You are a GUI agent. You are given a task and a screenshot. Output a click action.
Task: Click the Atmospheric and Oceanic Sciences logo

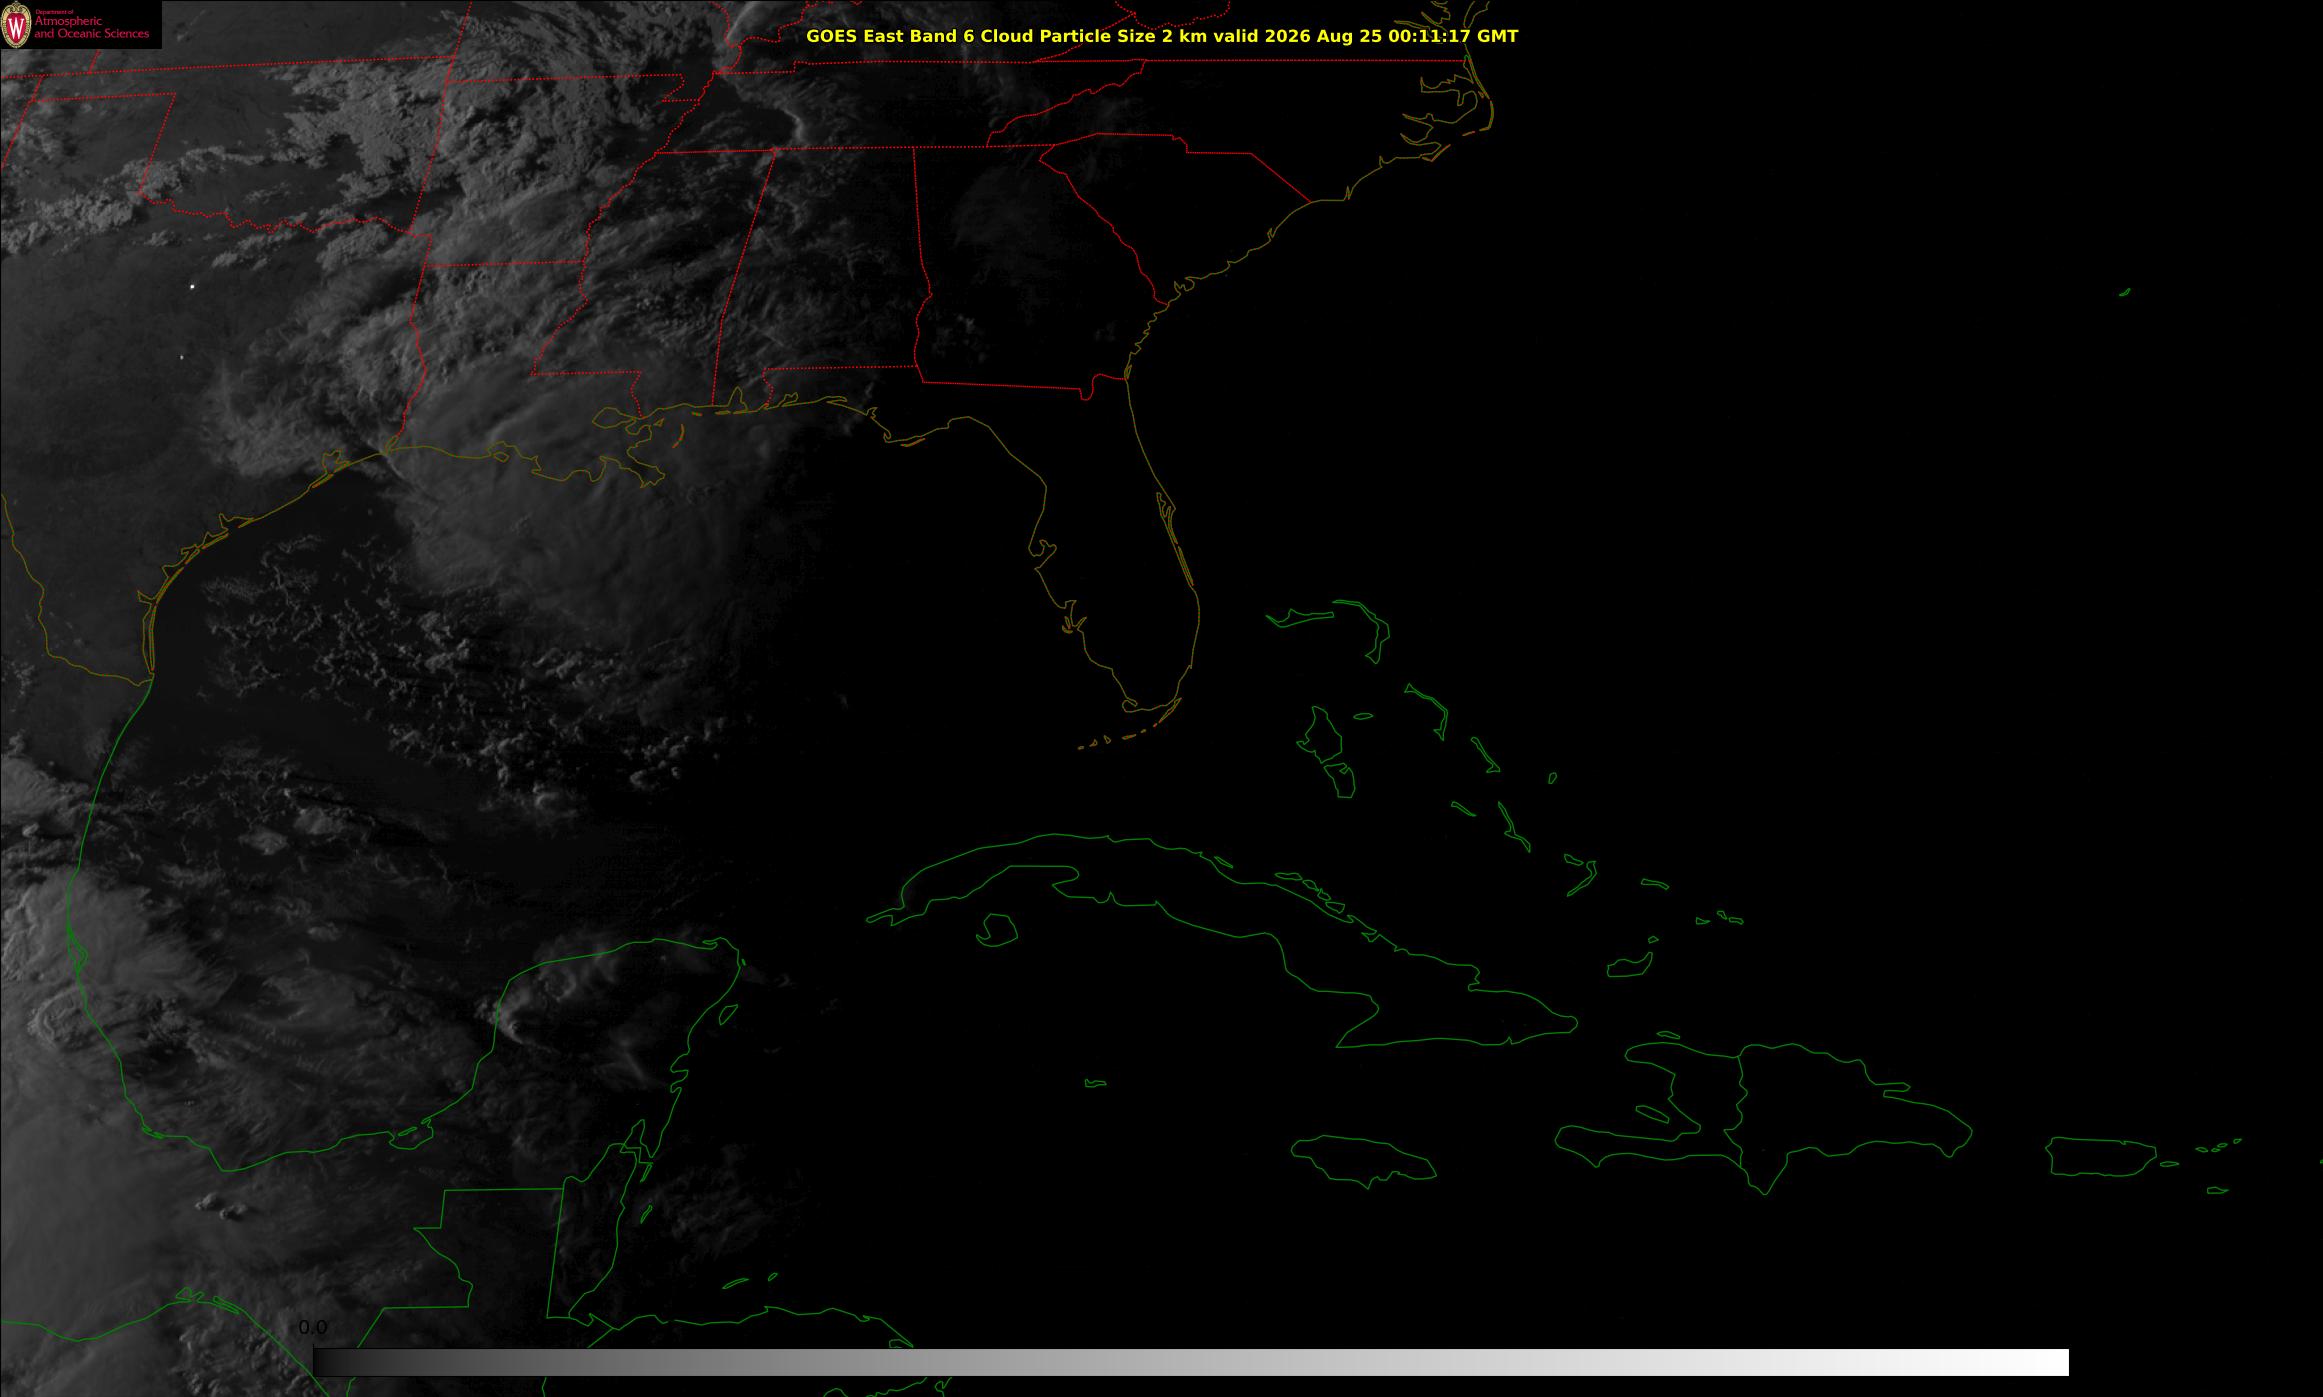[80, 25]
